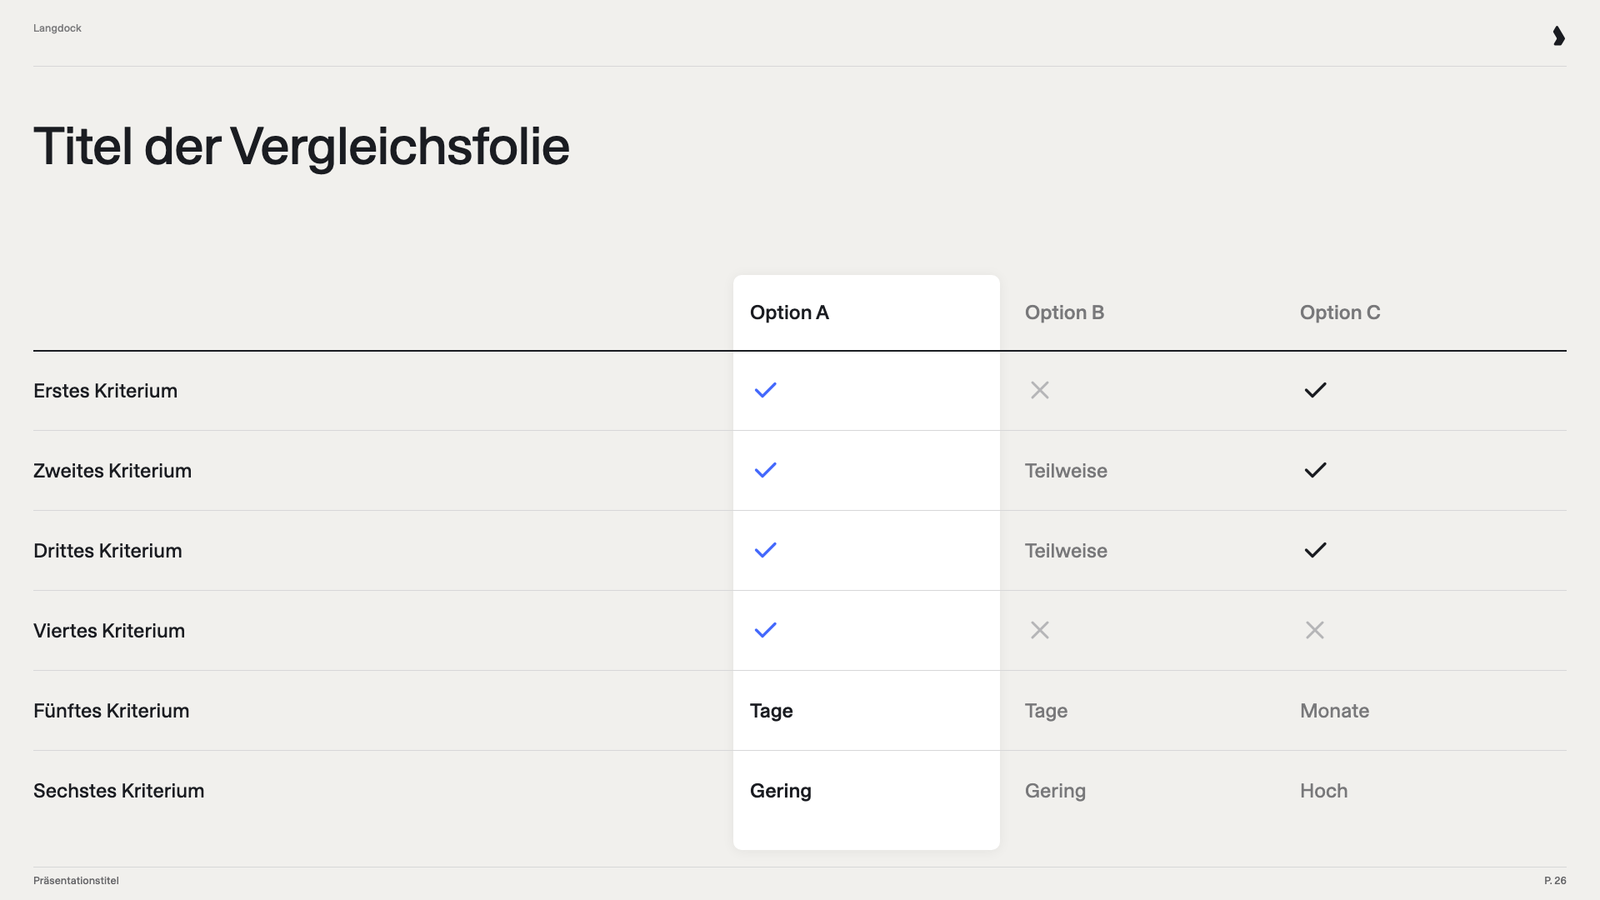Click the blue checkmark for Drittes Kriterium
Image resolution: width=1600 pixels, height=900 pixels.
[765, 550]
